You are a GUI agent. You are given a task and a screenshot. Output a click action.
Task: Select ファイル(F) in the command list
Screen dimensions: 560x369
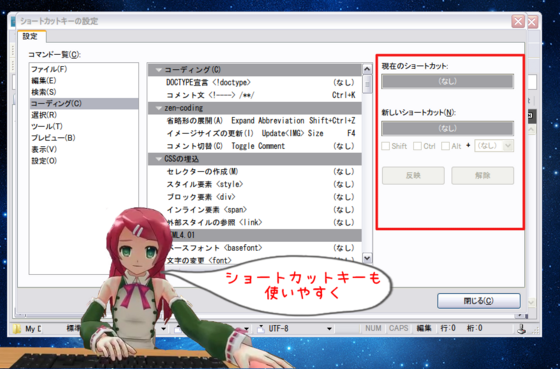[x=49, y=69]
